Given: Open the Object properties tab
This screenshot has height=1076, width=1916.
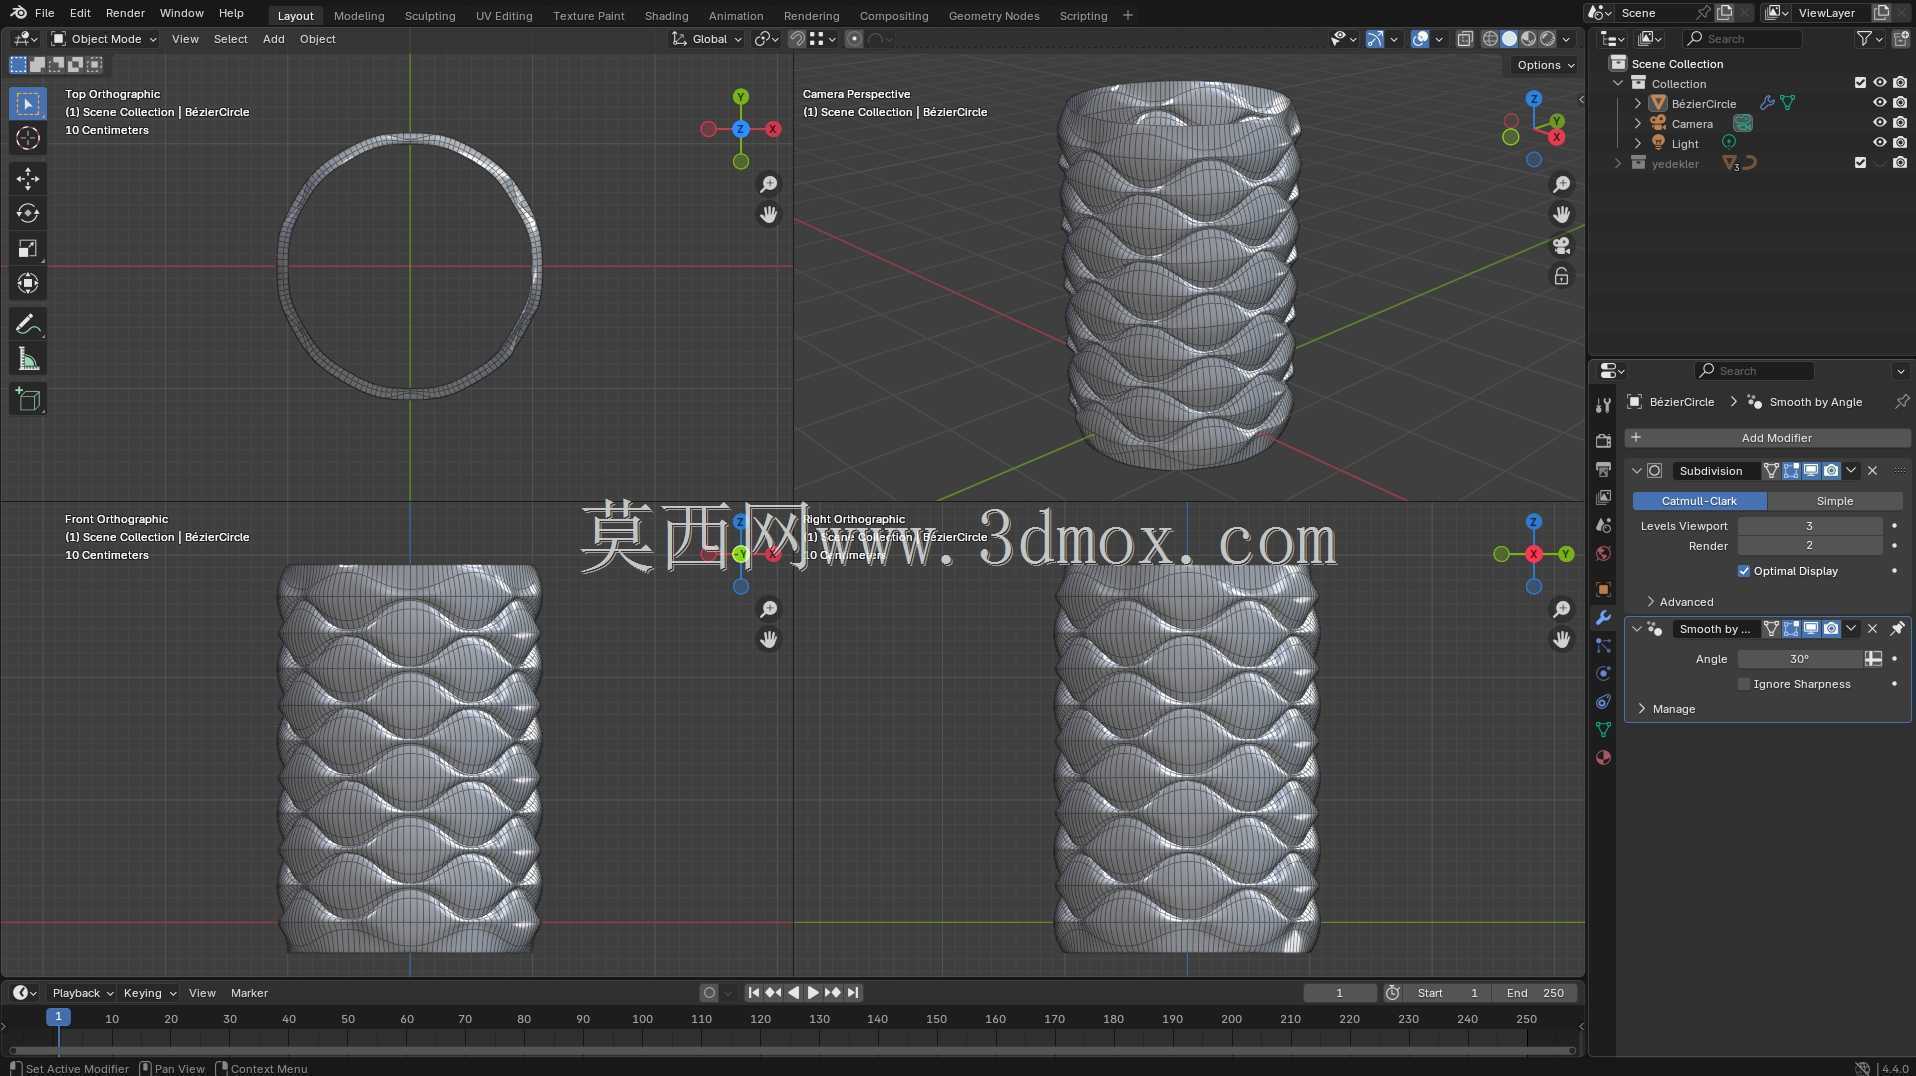Looking at the screenshot, I should pos(1603,589).
